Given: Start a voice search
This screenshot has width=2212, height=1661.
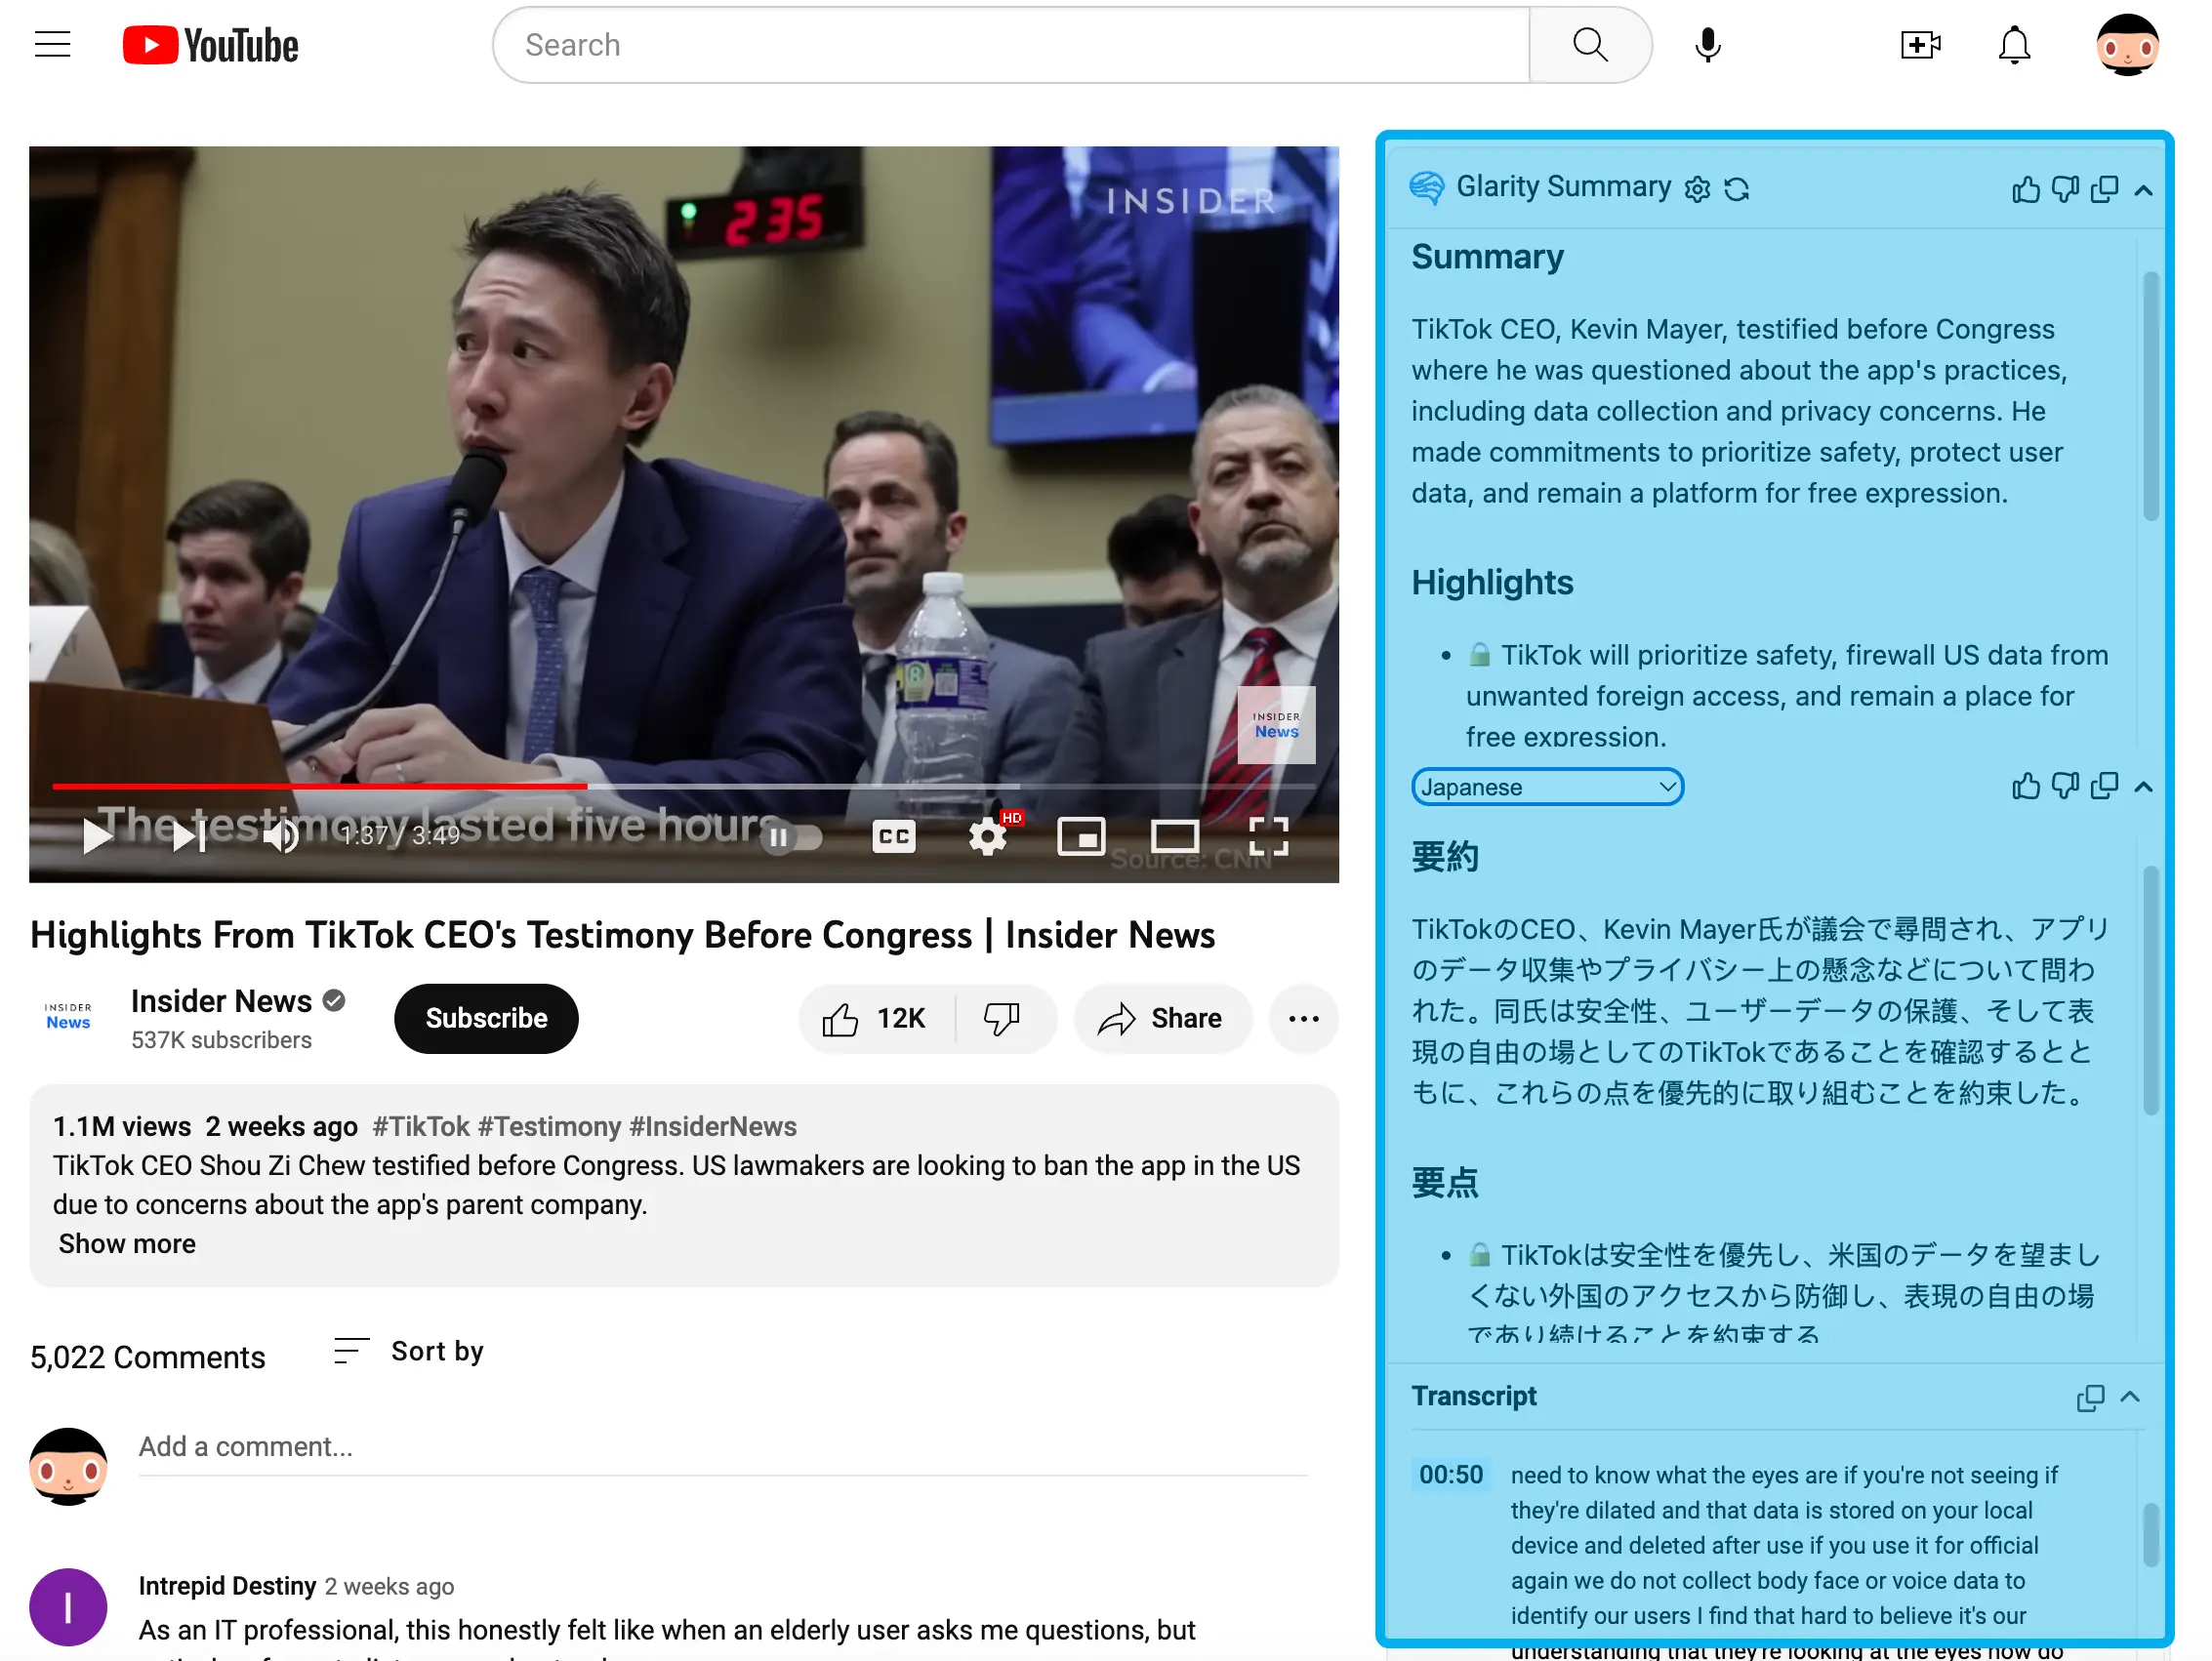Looking at the screenshot, I should 1707,44.
